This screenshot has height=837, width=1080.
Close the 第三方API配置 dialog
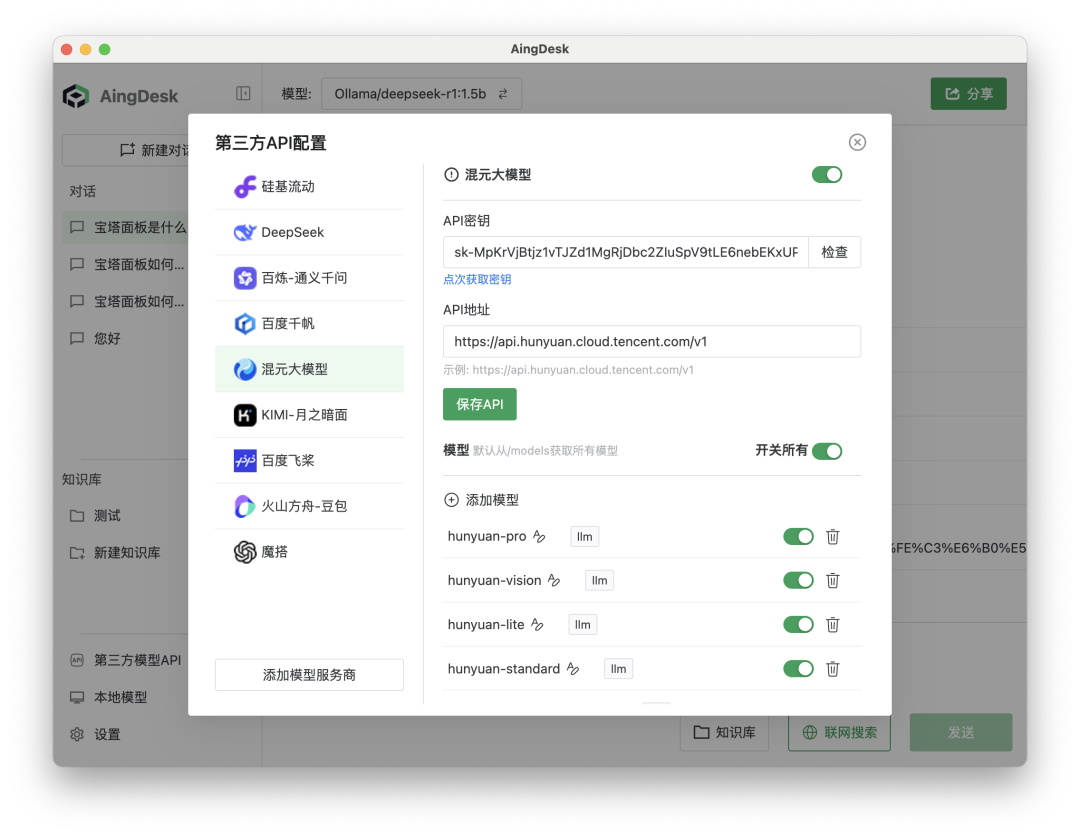coord(857,142)
